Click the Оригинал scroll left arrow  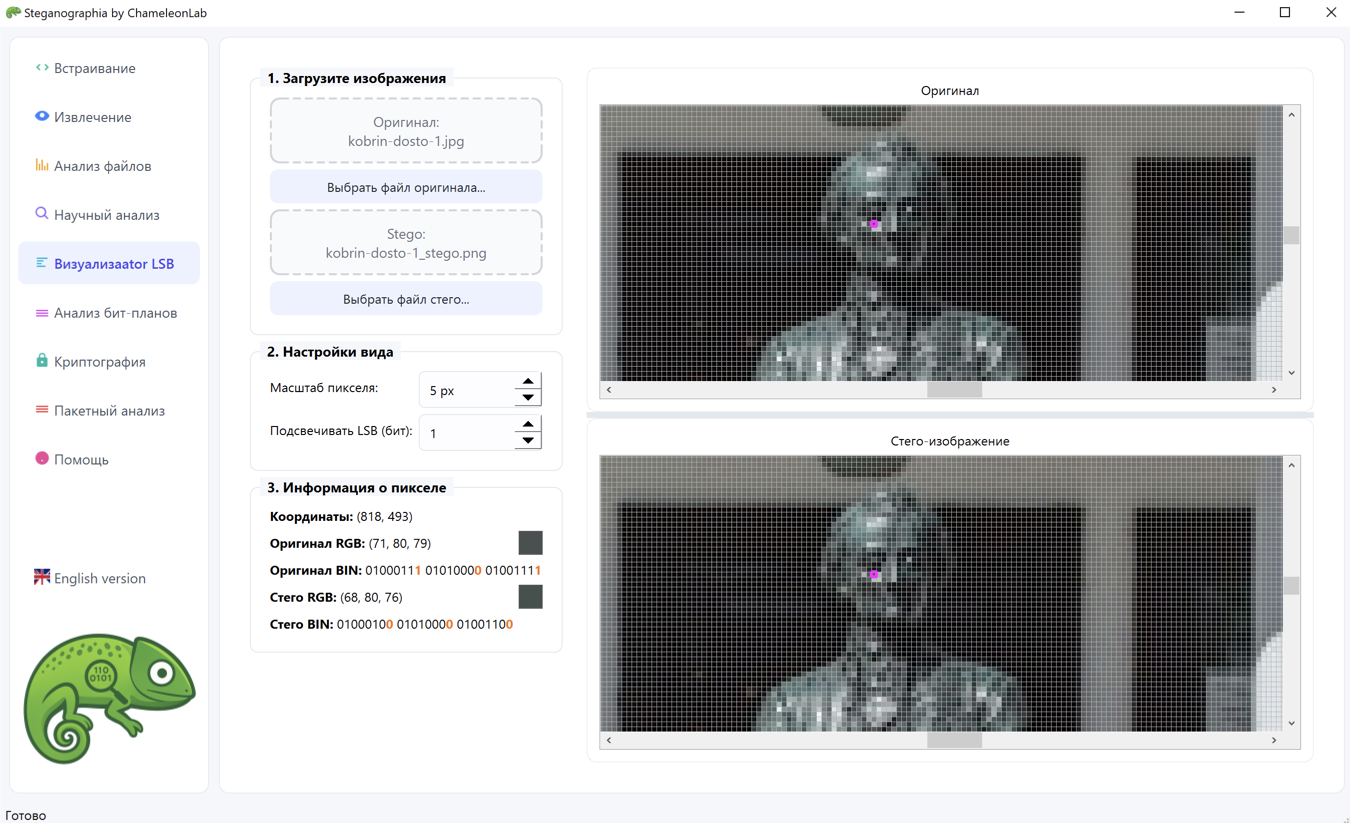point(609,390)
